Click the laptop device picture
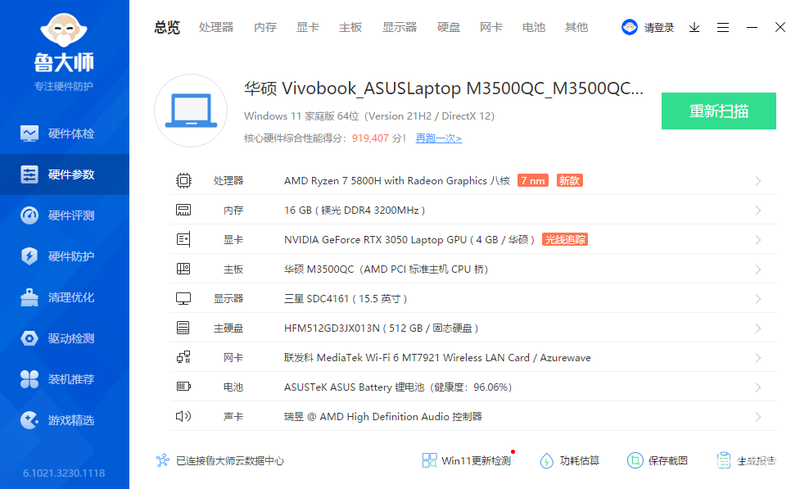 [x=191, y=111]
